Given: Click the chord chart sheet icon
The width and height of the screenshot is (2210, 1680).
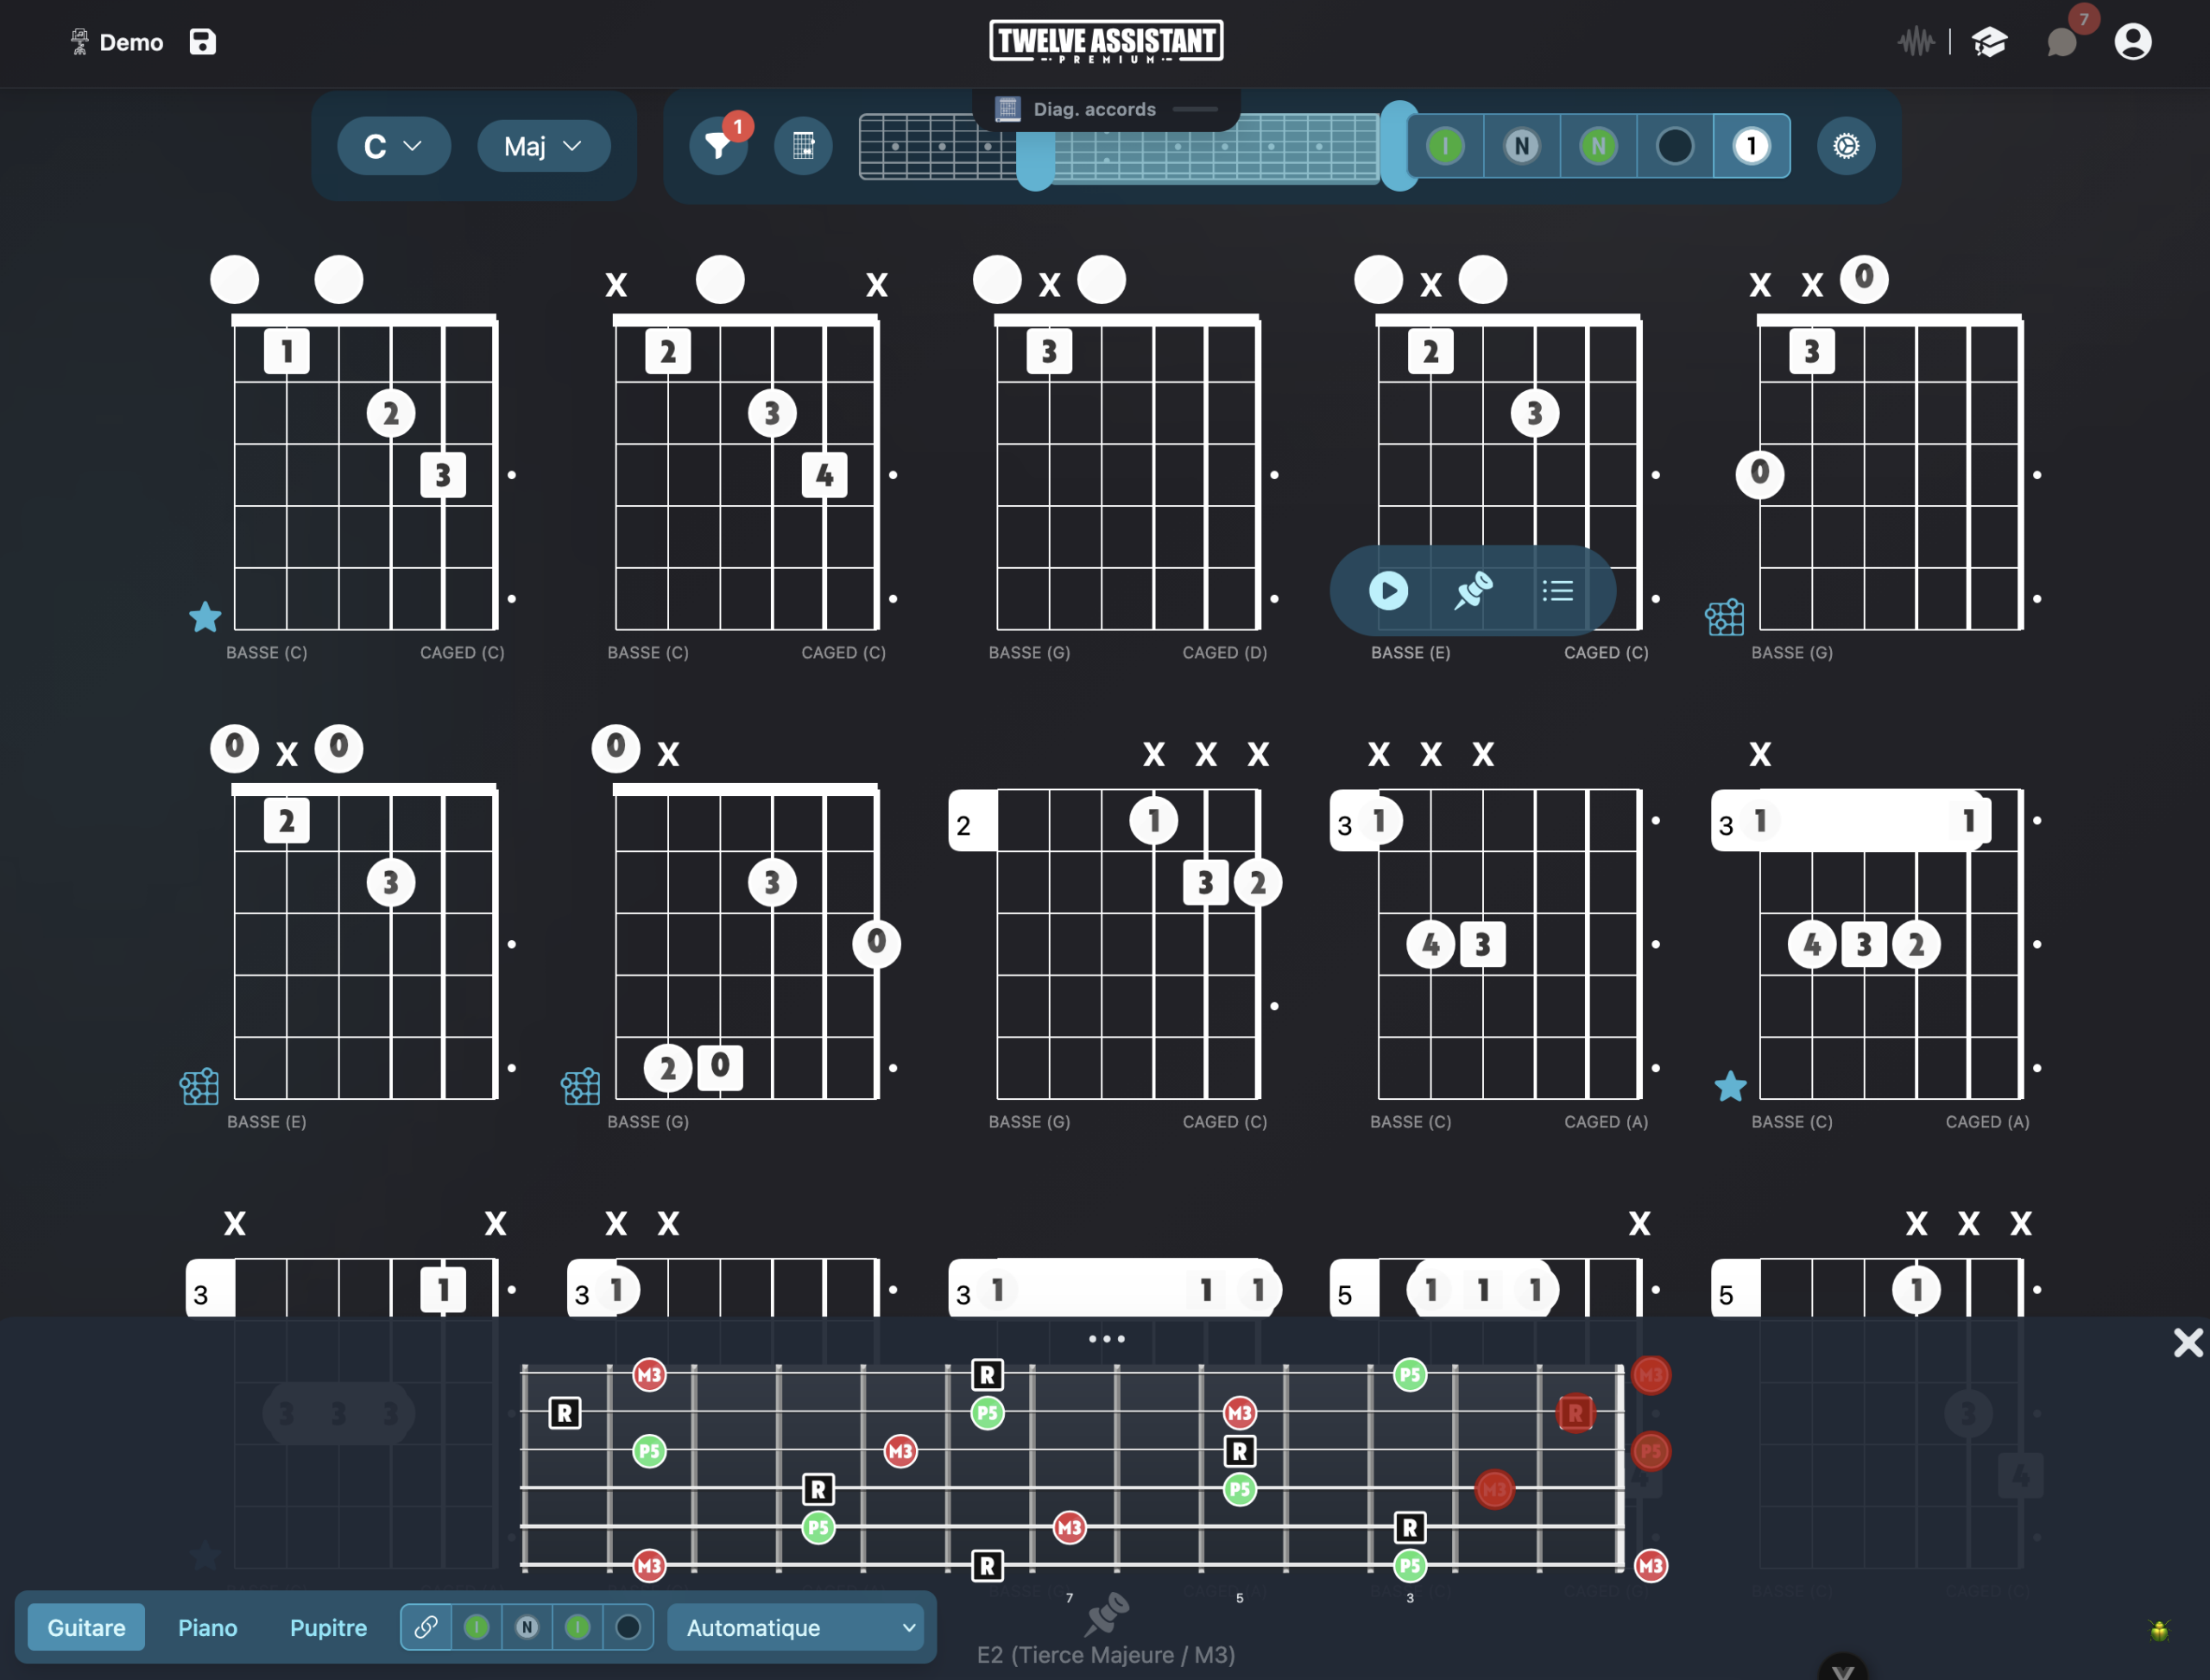Looking at the screenshot, I should point(803,146).
